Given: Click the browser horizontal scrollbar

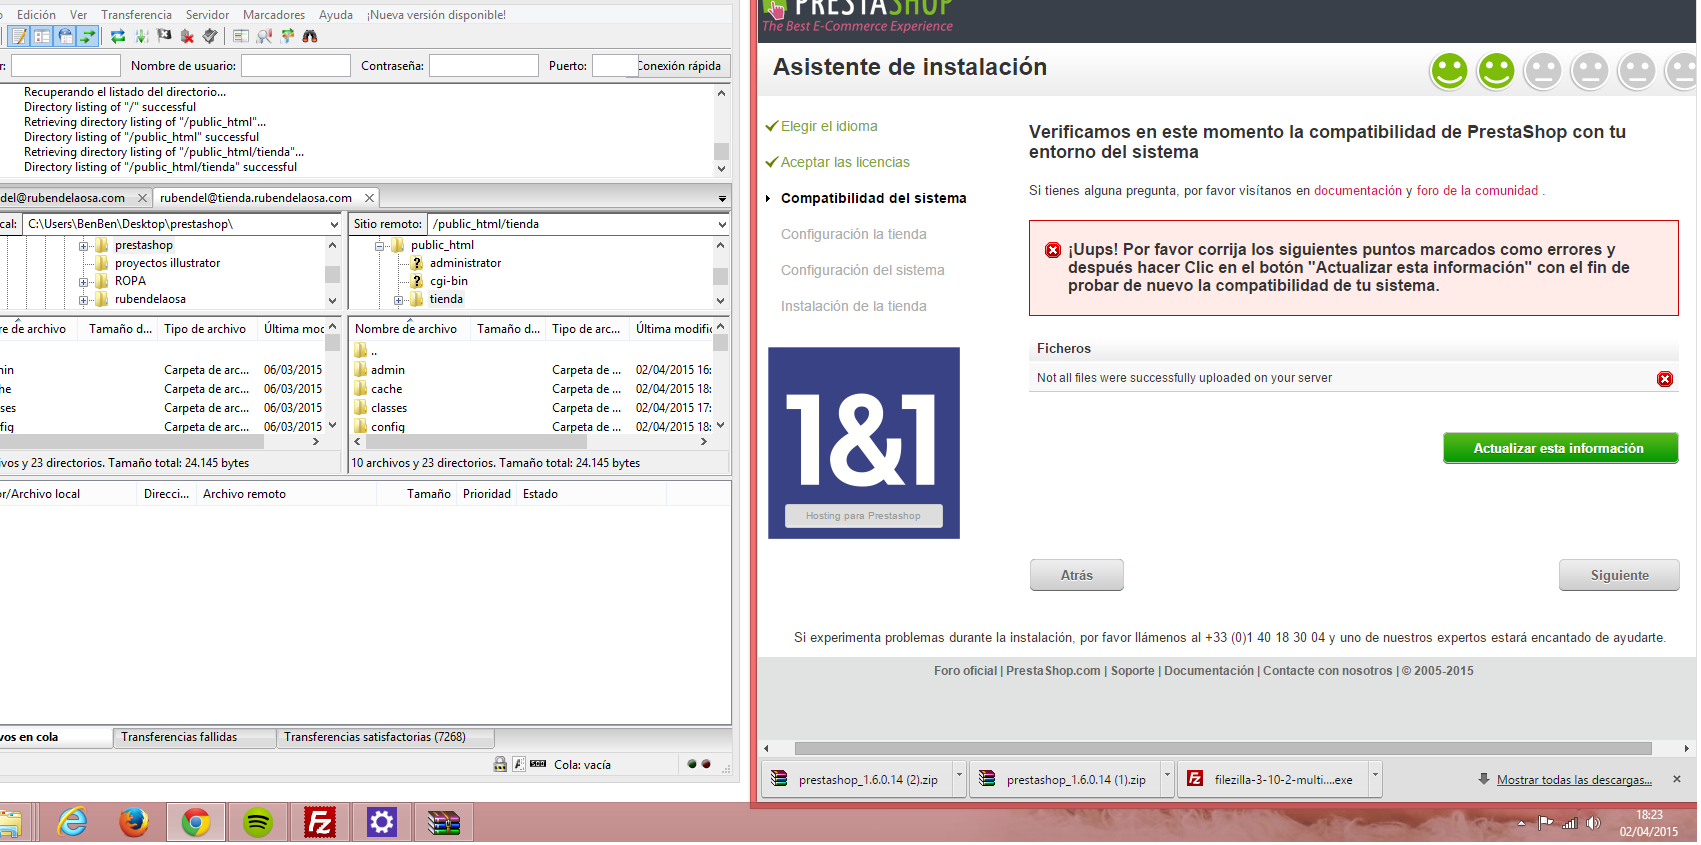Looking at the screenshot, I should click(1223, 749).
